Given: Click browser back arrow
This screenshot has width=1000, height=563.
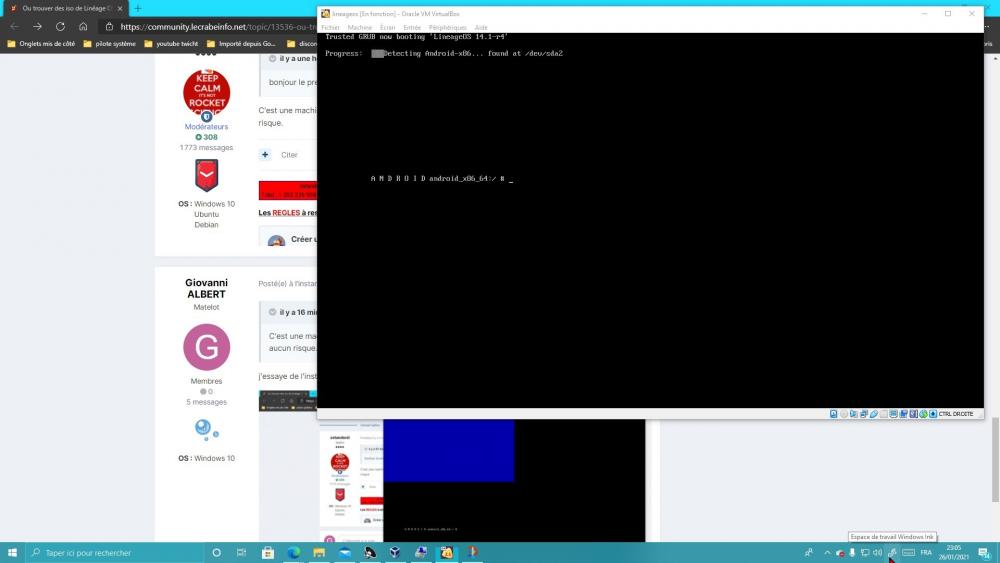Looking at the screenshot, I should tap(15, 27).
